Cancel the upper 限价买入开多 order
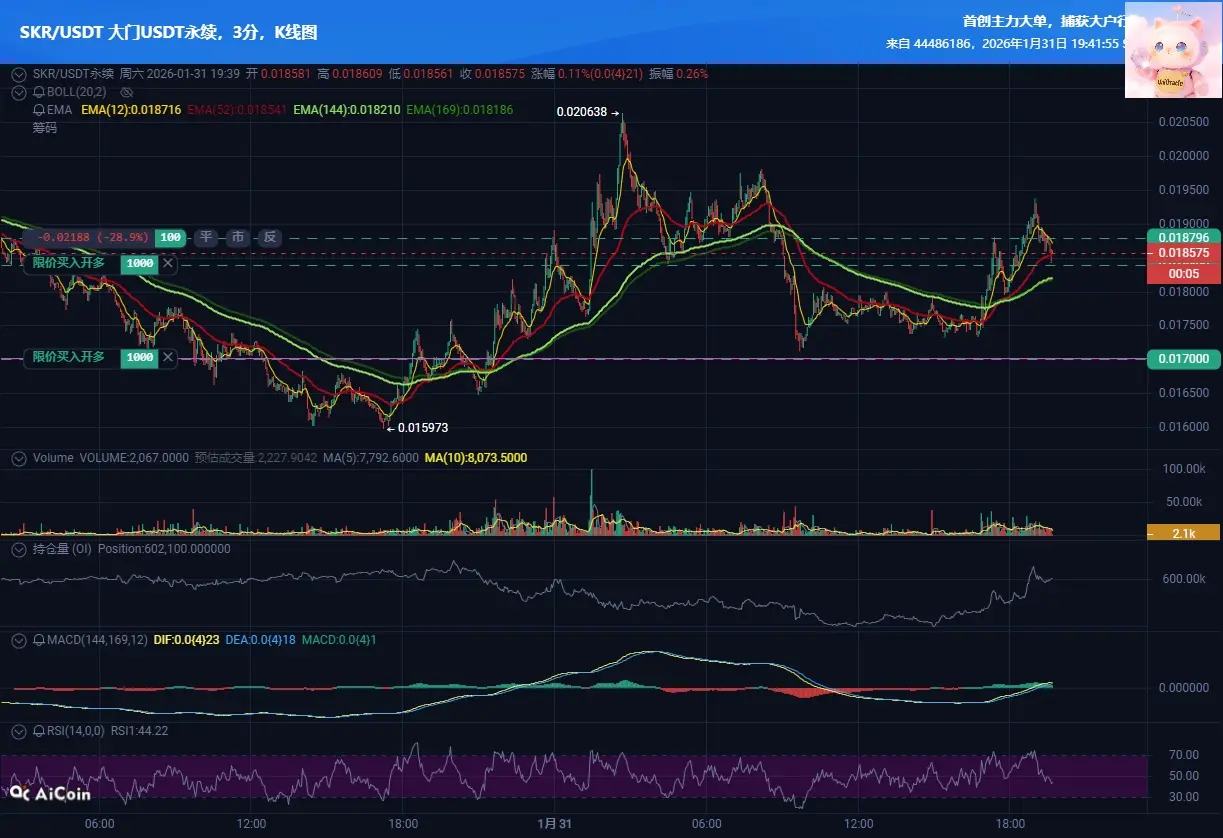The height and width of the screenshot is (838, 1223). point(168,263)
